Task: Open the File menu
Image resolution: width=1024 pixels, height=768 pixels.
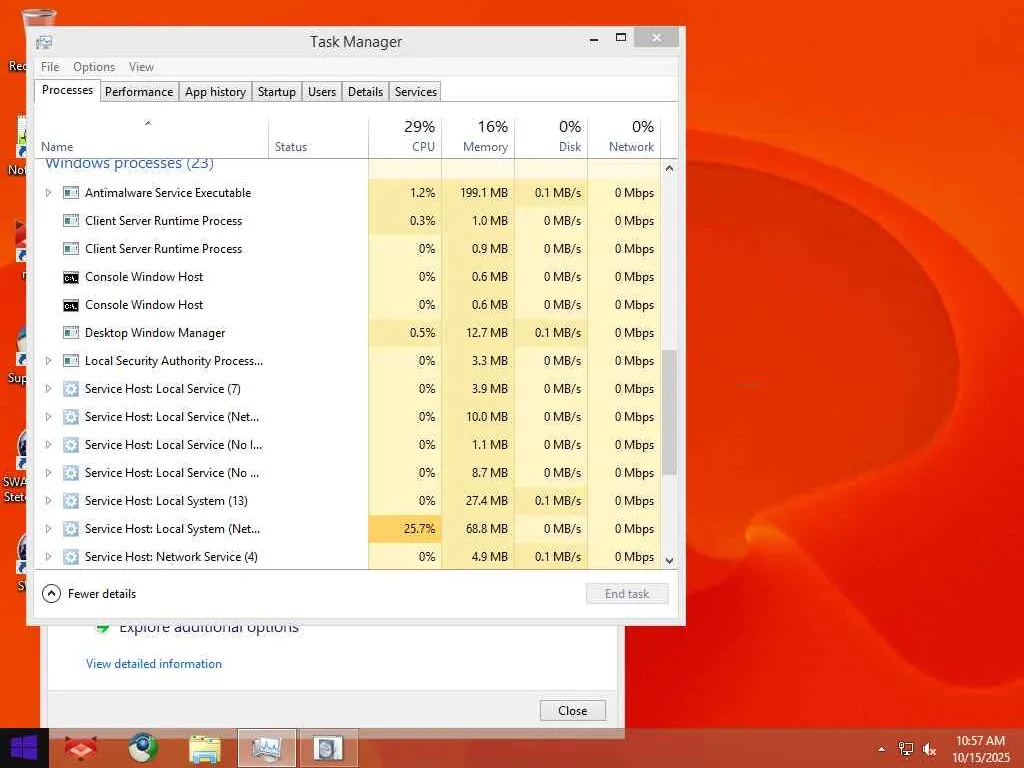Action: click(50, 67)
